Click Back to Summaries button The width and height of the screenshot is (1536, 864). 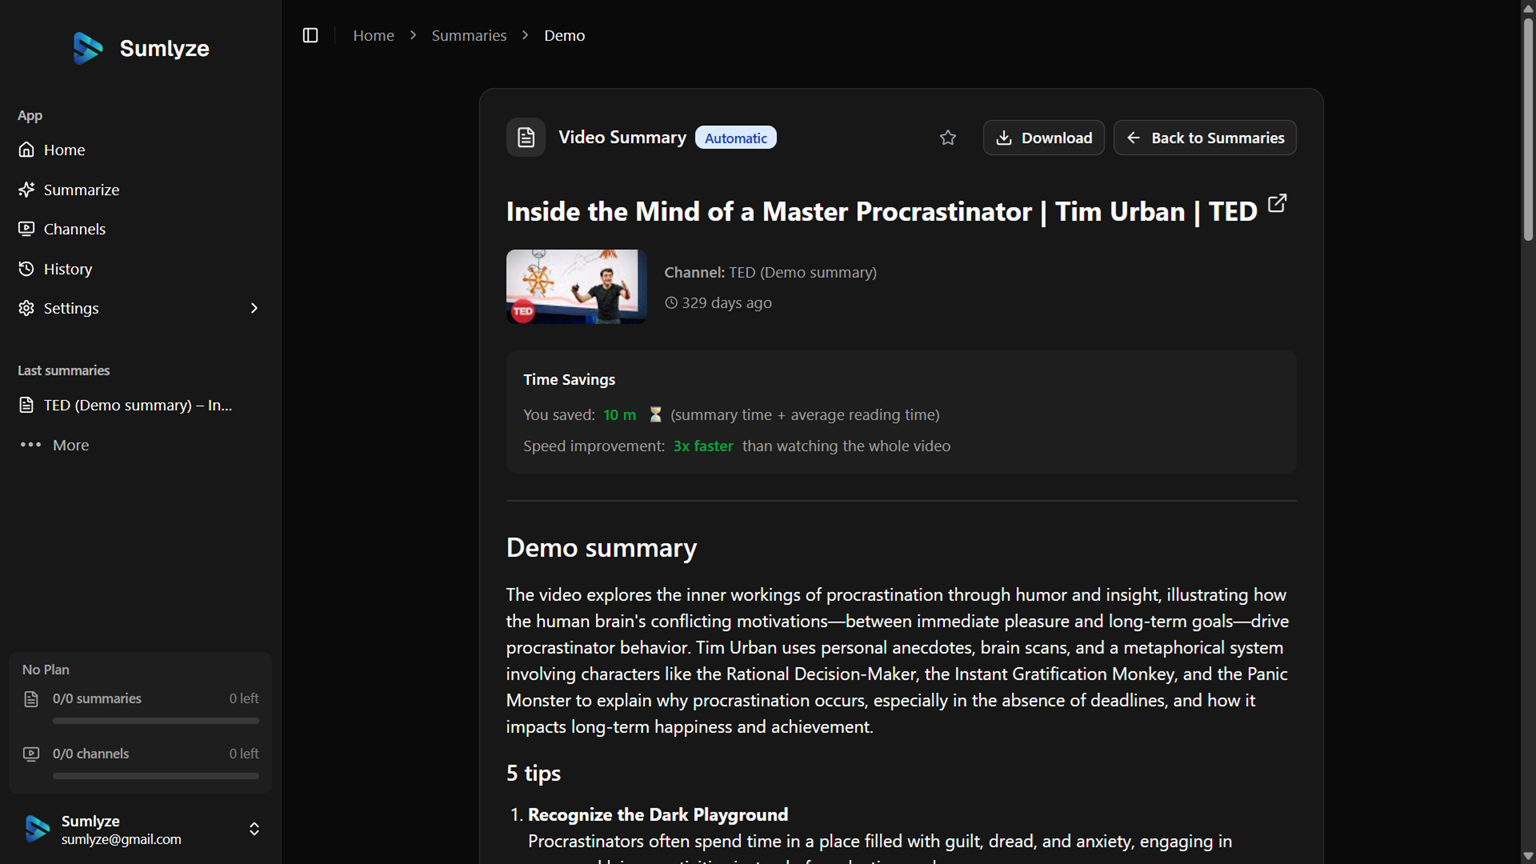[1205, 138]
